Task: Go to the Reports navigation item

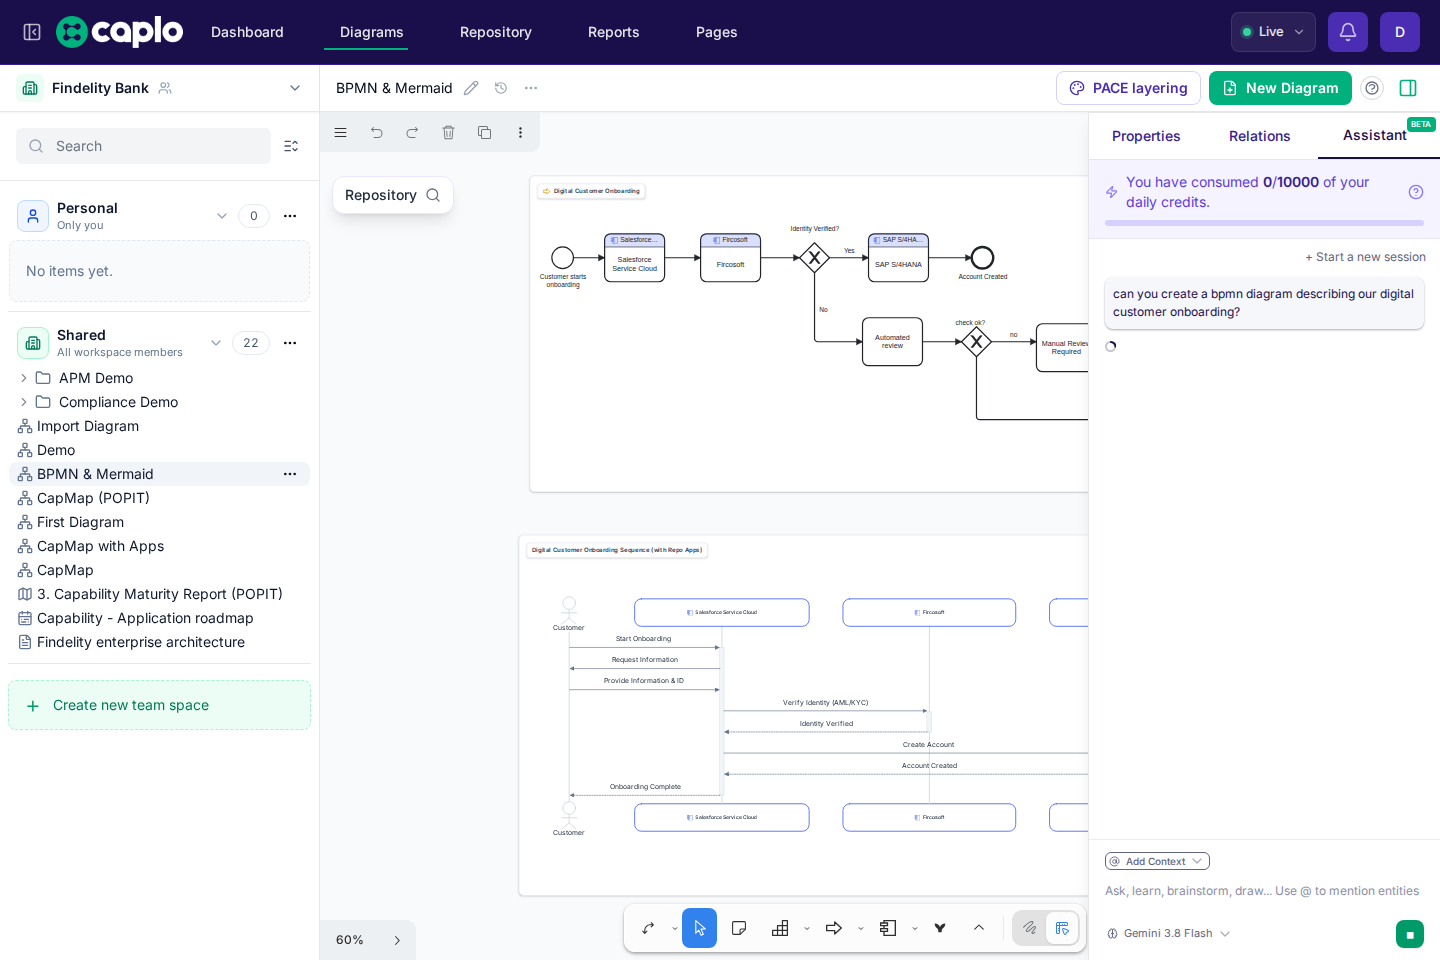Action: [614, 32]
